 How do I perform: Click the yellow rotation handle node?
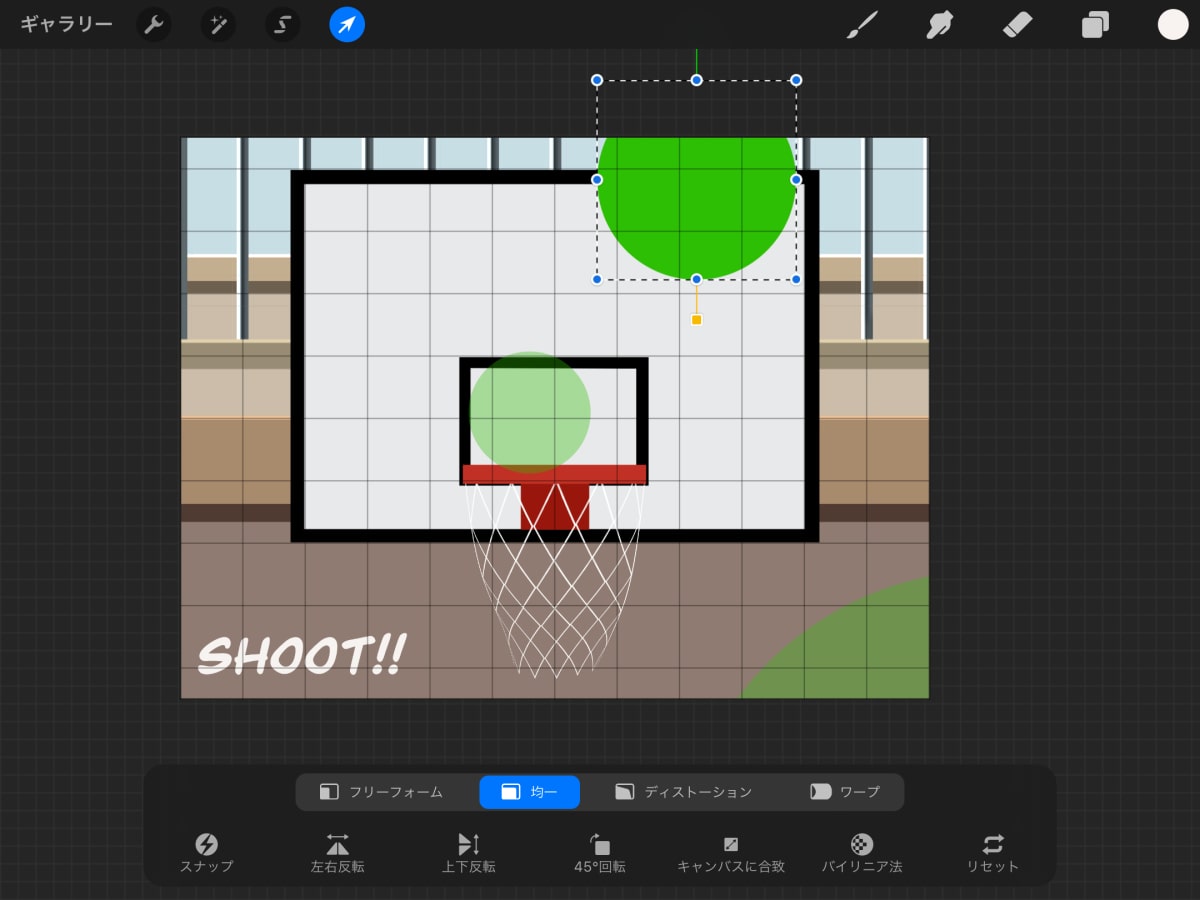coord(697,320)
